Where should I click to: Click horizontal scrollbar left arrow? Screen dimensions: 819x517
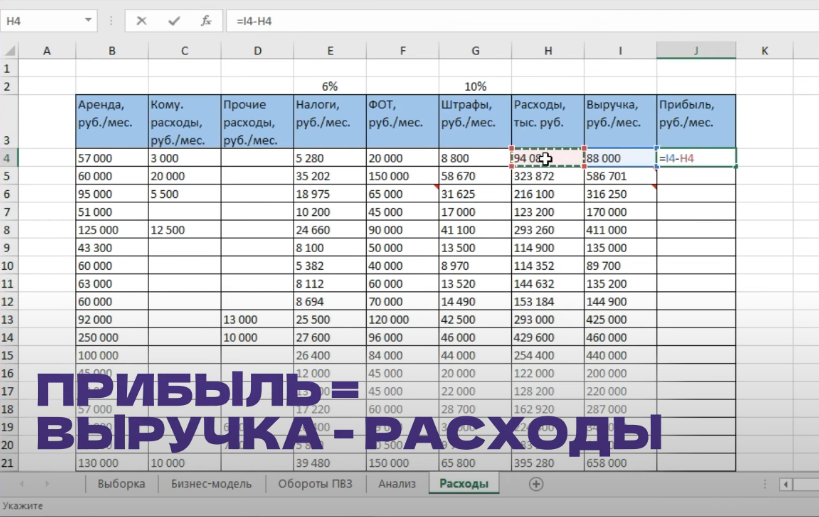[786, 485]
